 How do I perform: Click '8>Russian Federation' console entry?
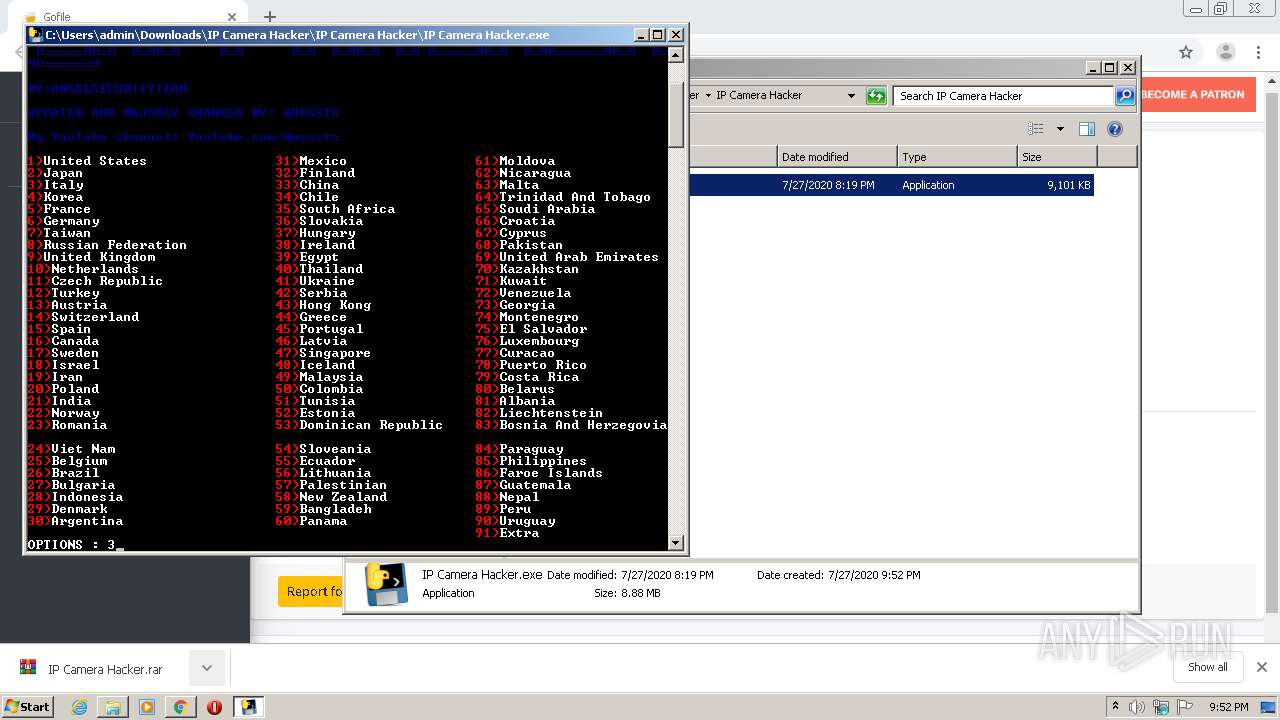(x=107, y=245)
